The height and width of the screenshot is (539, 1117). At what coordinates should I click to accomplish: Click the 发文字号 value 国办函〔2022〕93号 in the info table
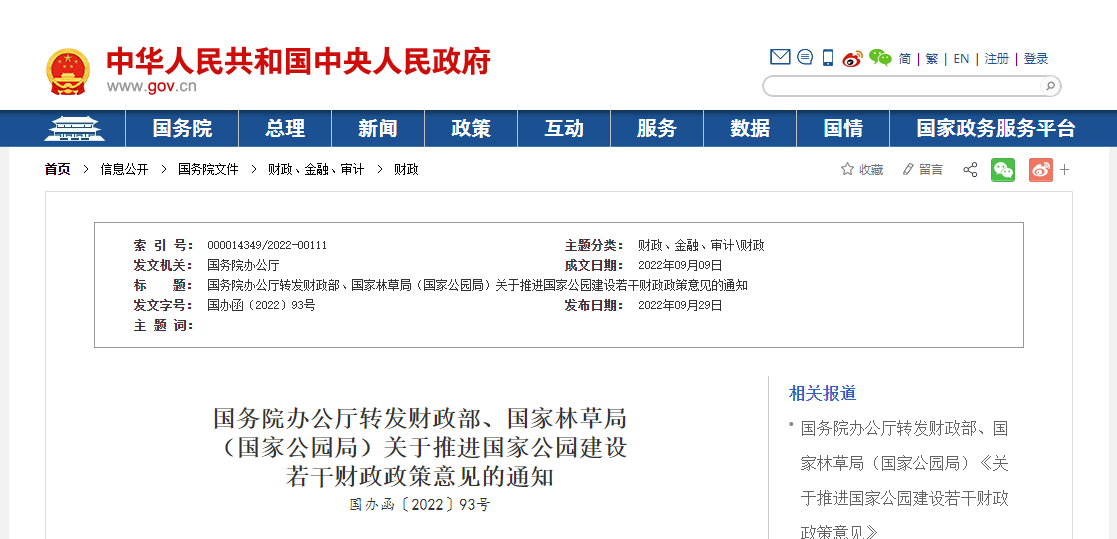[261, 305]
